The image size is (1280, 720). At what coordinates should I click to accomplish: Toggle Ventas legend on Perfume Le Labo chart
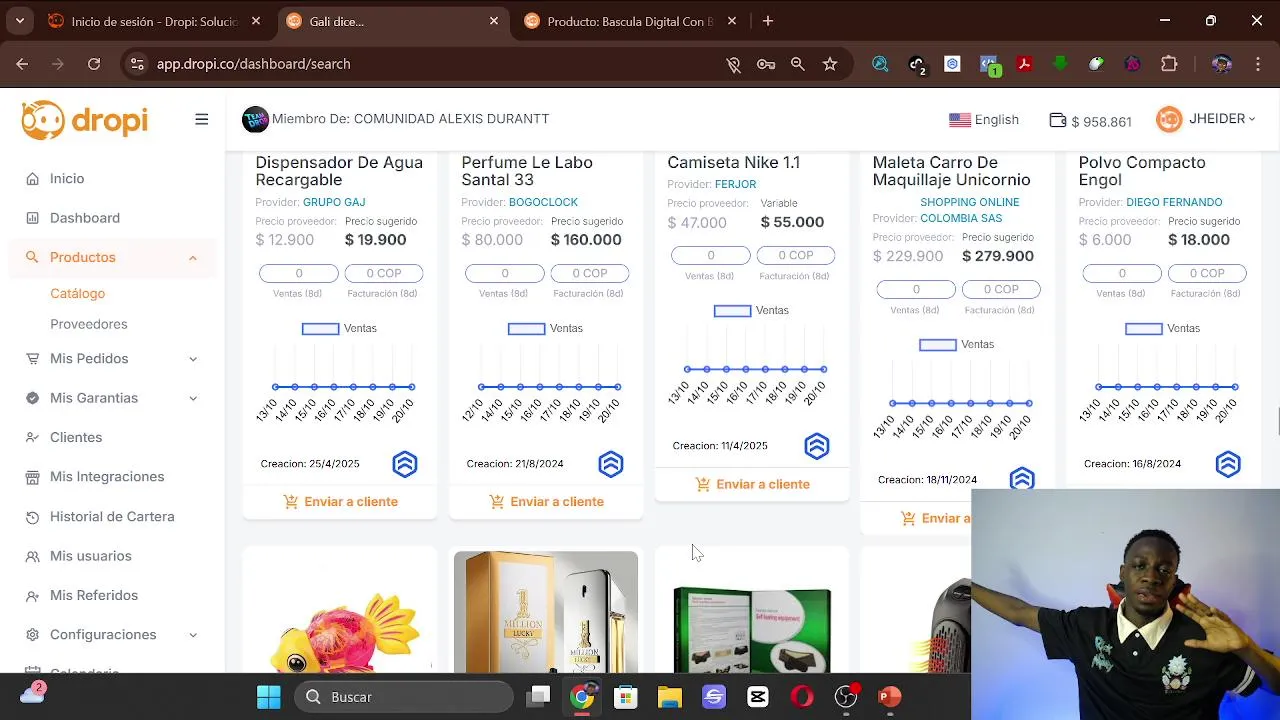click(545, 329)
